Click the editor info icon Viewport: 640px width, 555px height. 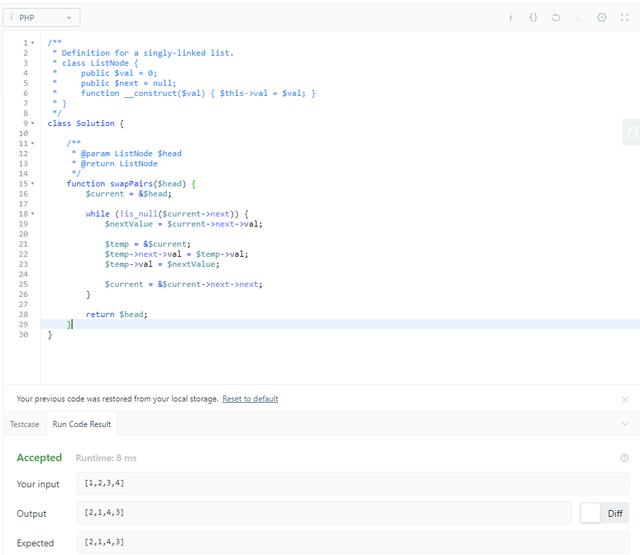[x=510, y=18]
